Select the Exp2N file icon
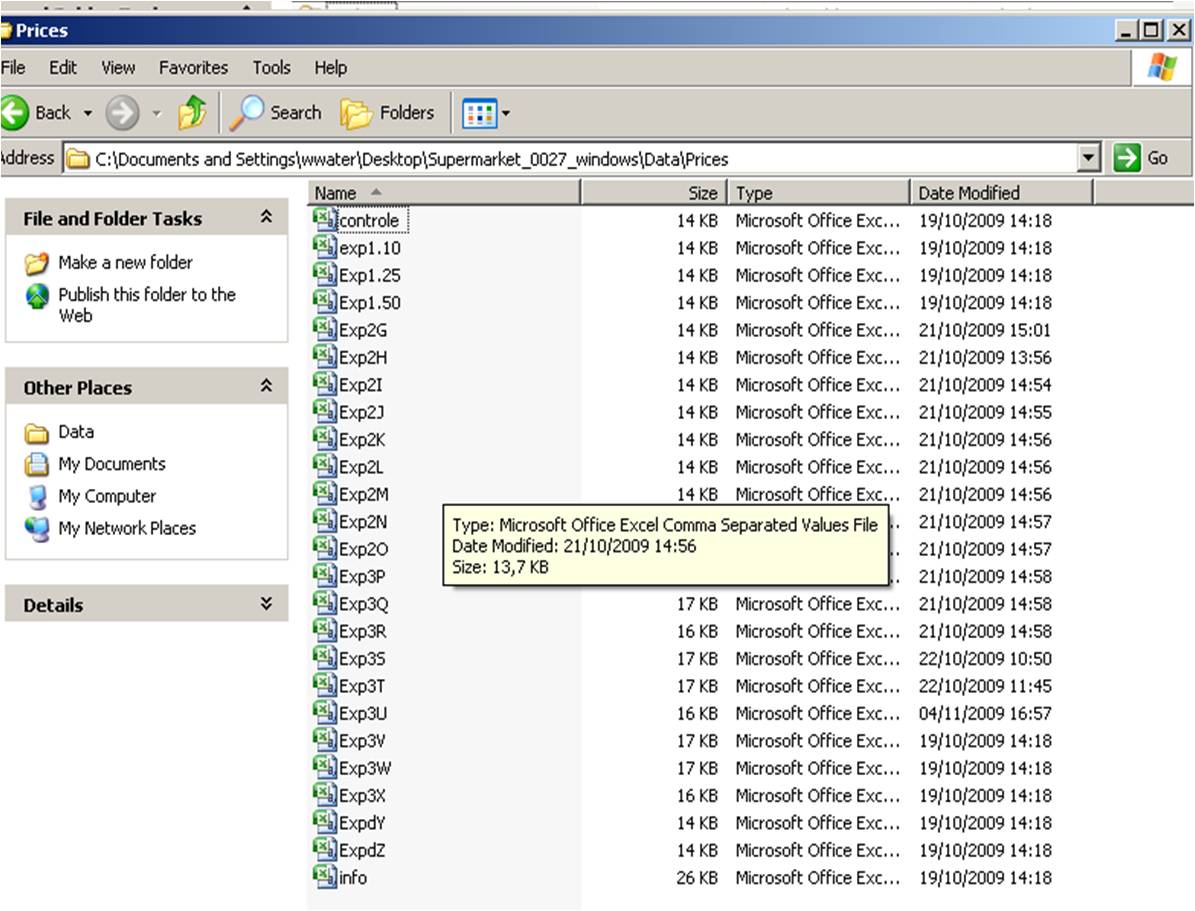 (x=325, y=521)
